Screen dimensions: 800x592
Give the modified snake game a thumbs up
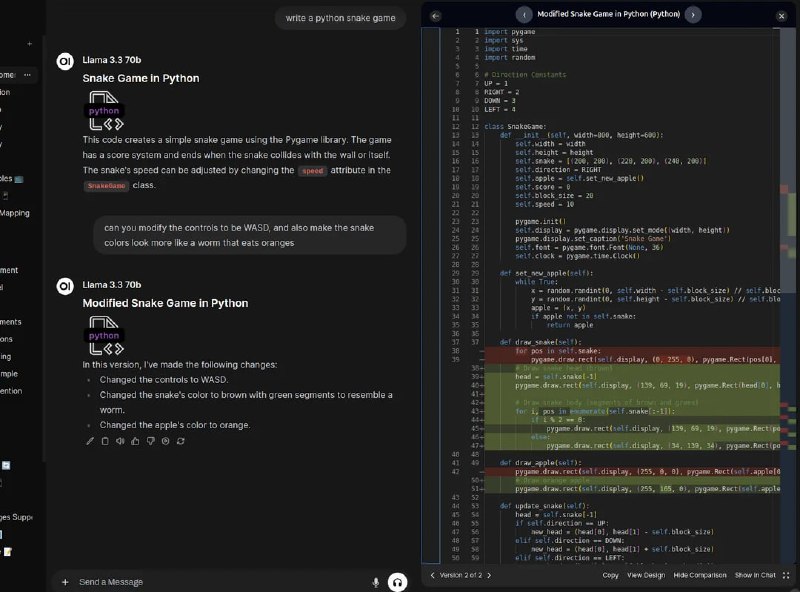point(135,441)
